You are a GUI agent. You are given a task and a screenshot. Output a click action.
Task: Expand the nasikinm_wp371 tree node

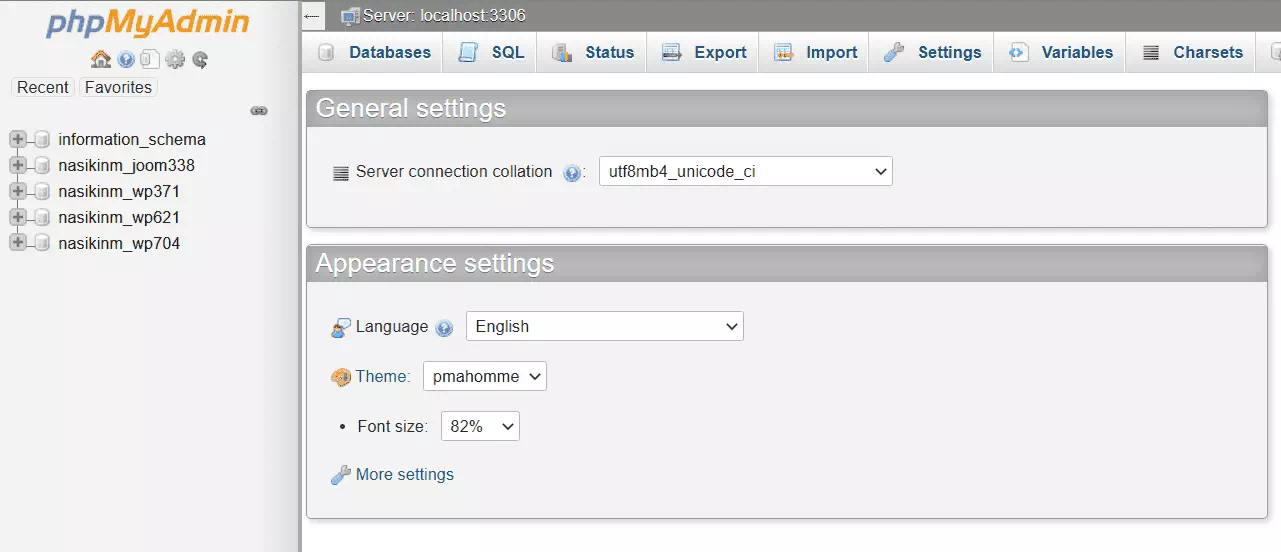click(x=17, y=192)
